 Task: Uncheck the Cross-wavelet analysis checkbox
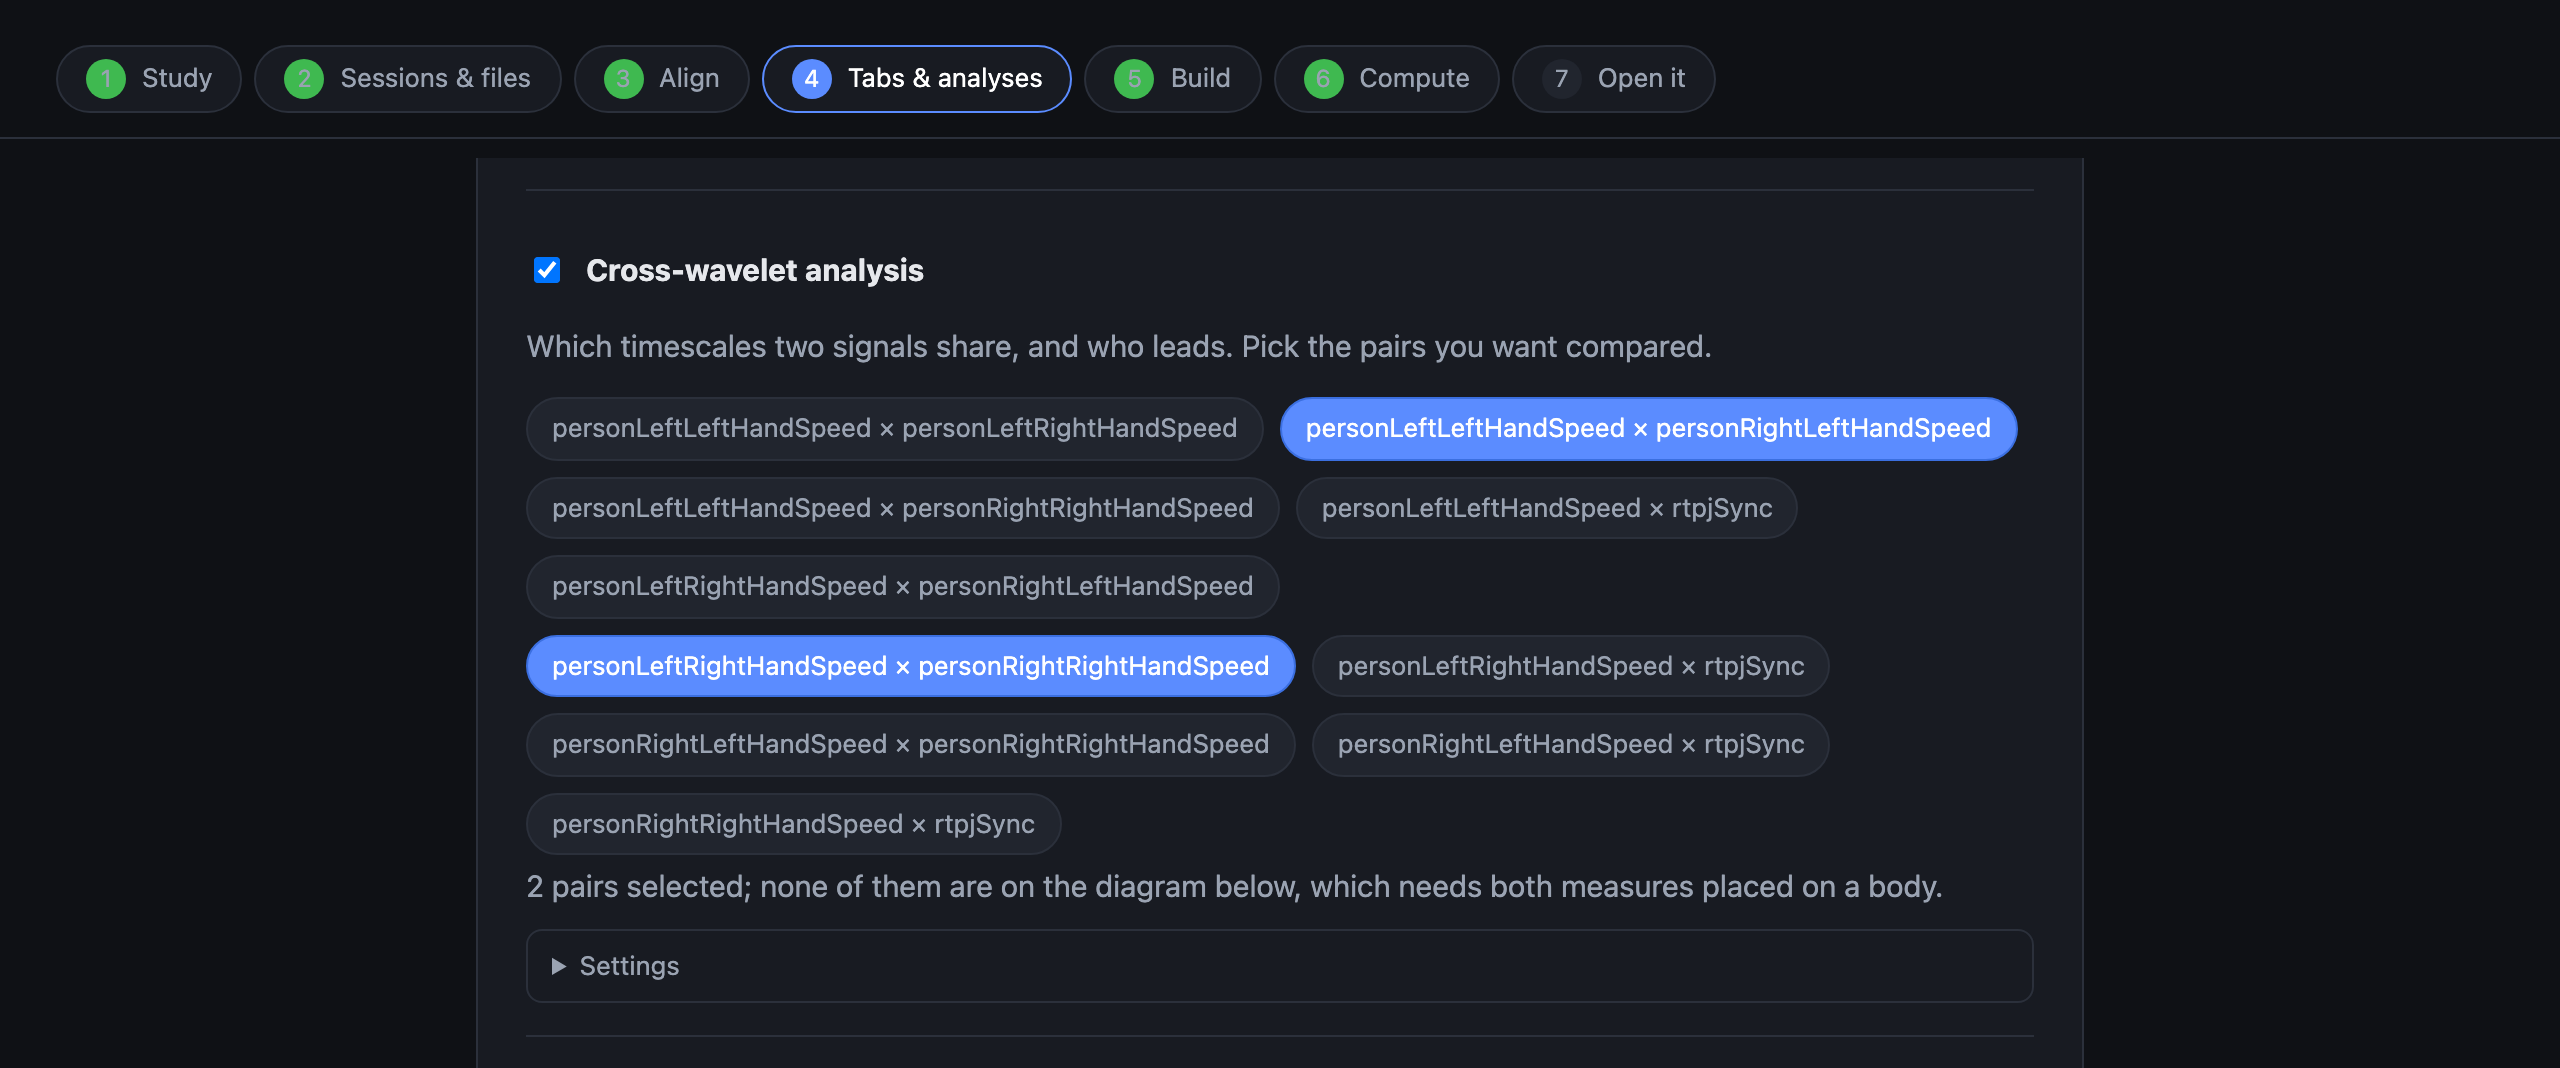[547, 270]
